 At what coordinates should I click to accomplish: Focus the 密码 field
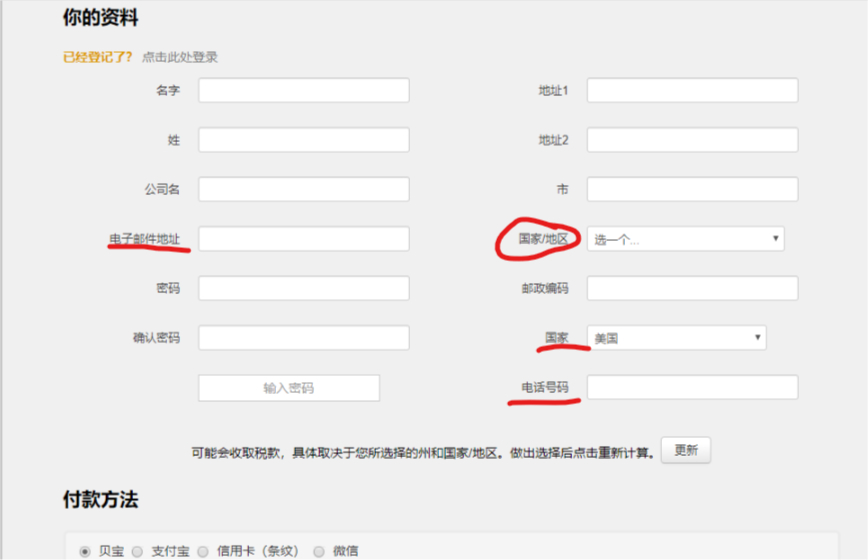(x=303, y=288)
